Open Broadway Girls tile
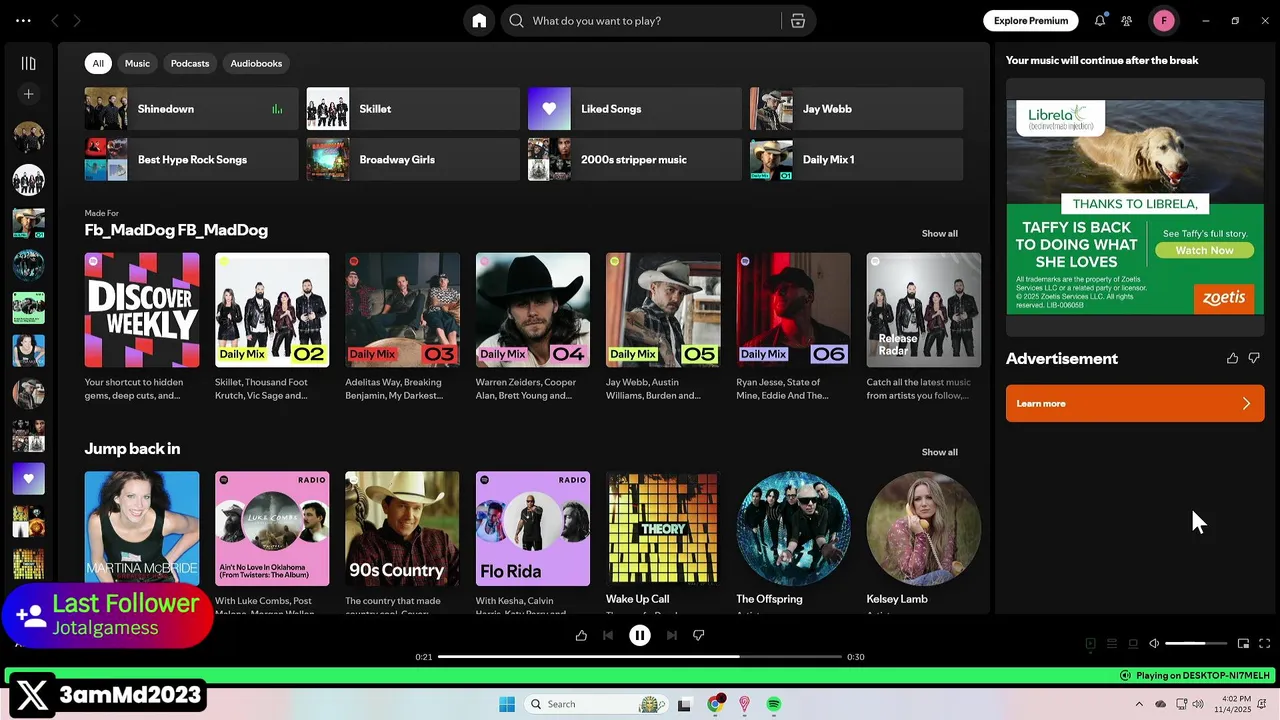 tap(413, 159)
